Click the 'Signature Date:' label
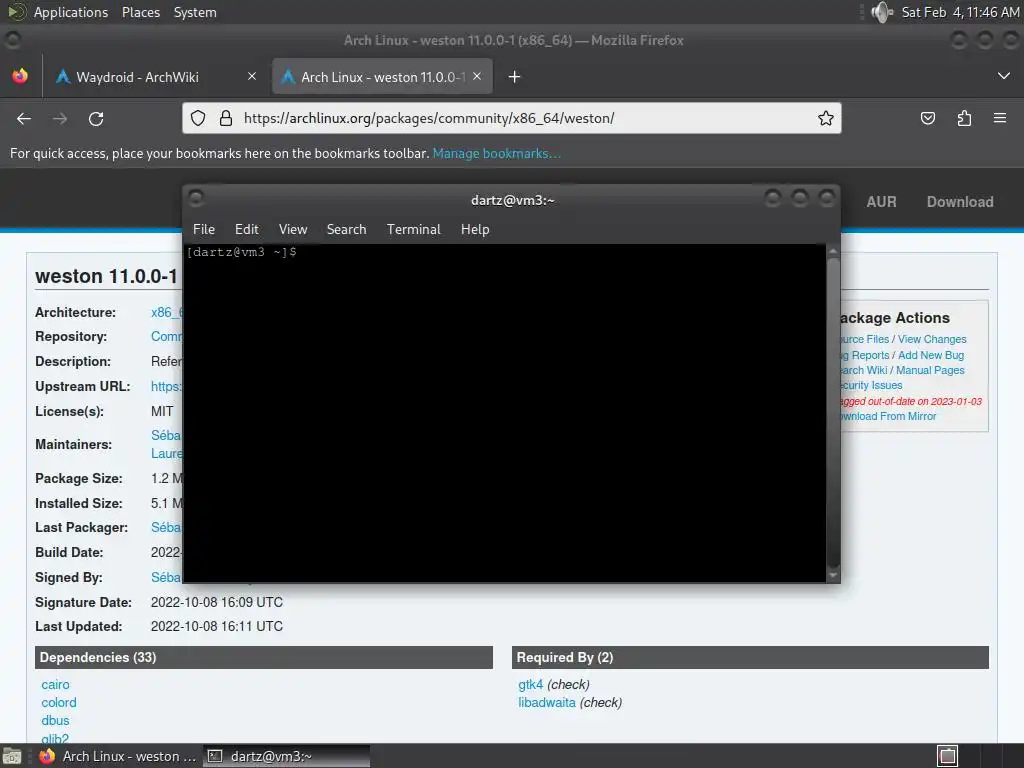1024x768 pixels. (x=83, y=602)
